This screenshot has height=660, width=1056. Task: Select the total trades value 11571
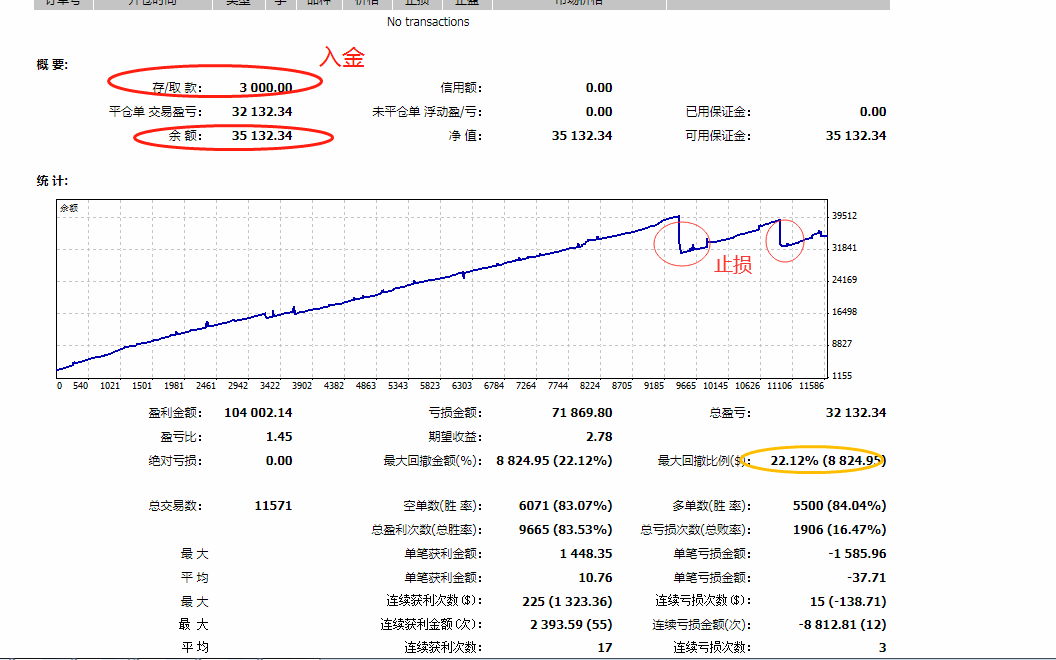(273, 506)
